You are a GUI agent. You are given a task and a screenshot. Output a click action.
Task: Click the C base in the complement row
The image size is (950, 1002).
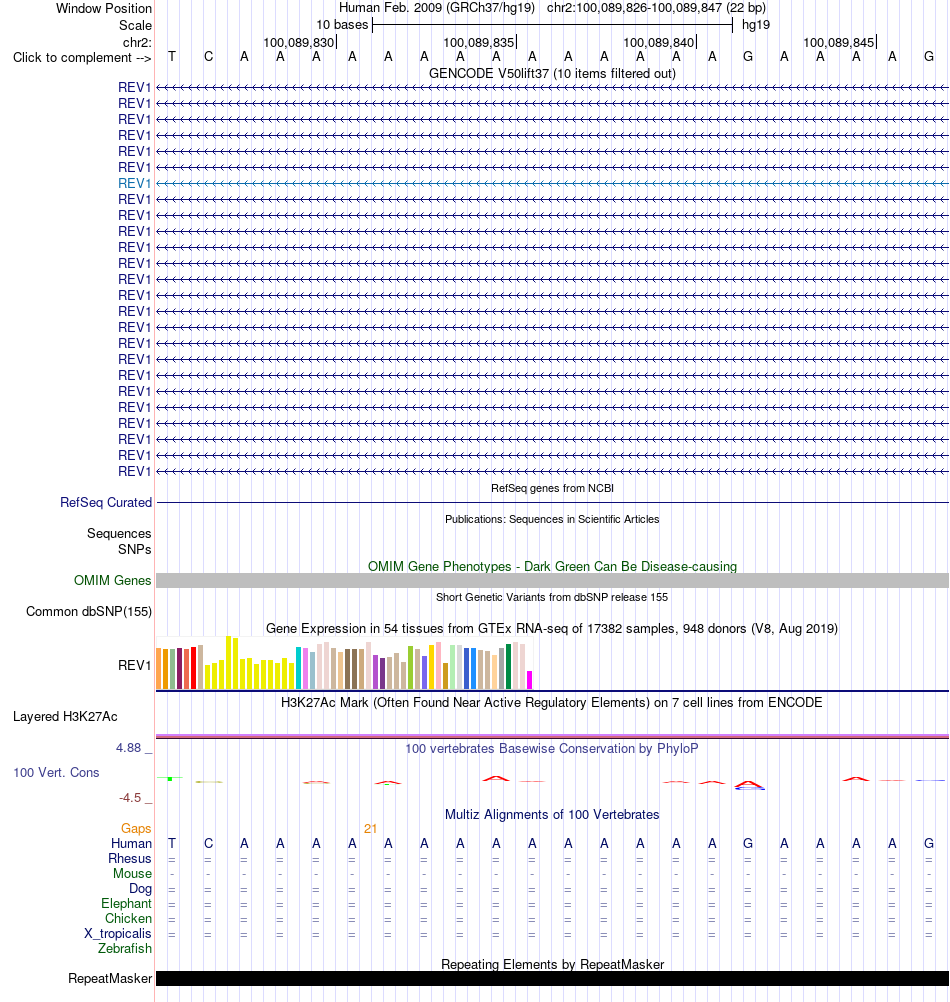point(208,56)
